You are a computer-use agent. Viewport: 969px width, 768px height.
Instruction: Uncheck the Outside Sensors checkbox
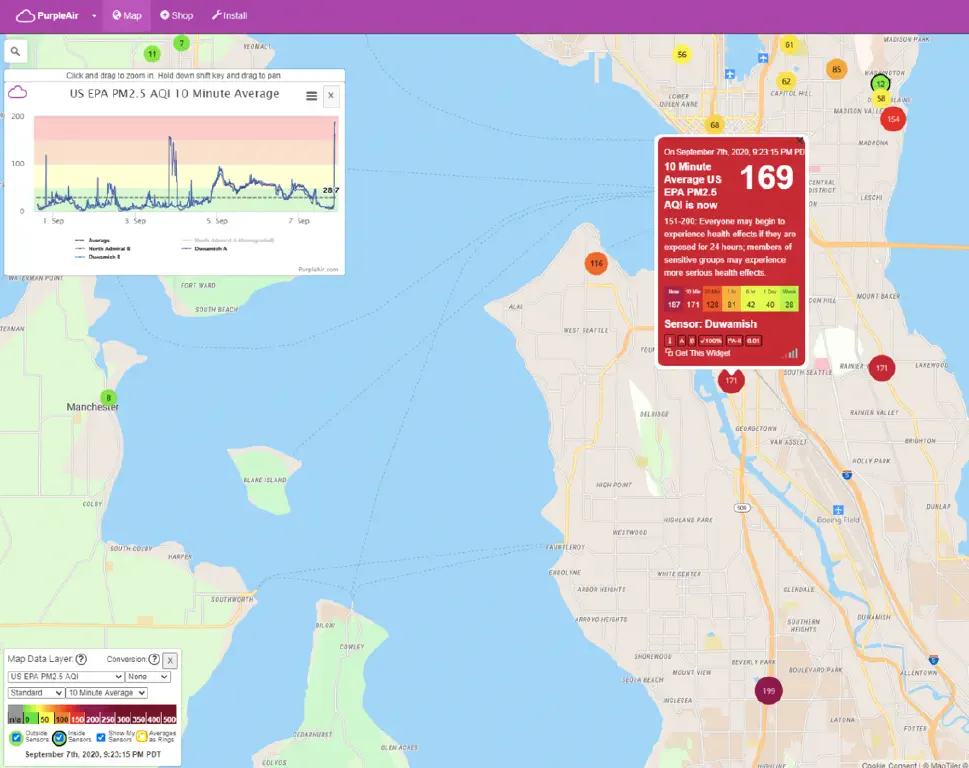[16, 738]
